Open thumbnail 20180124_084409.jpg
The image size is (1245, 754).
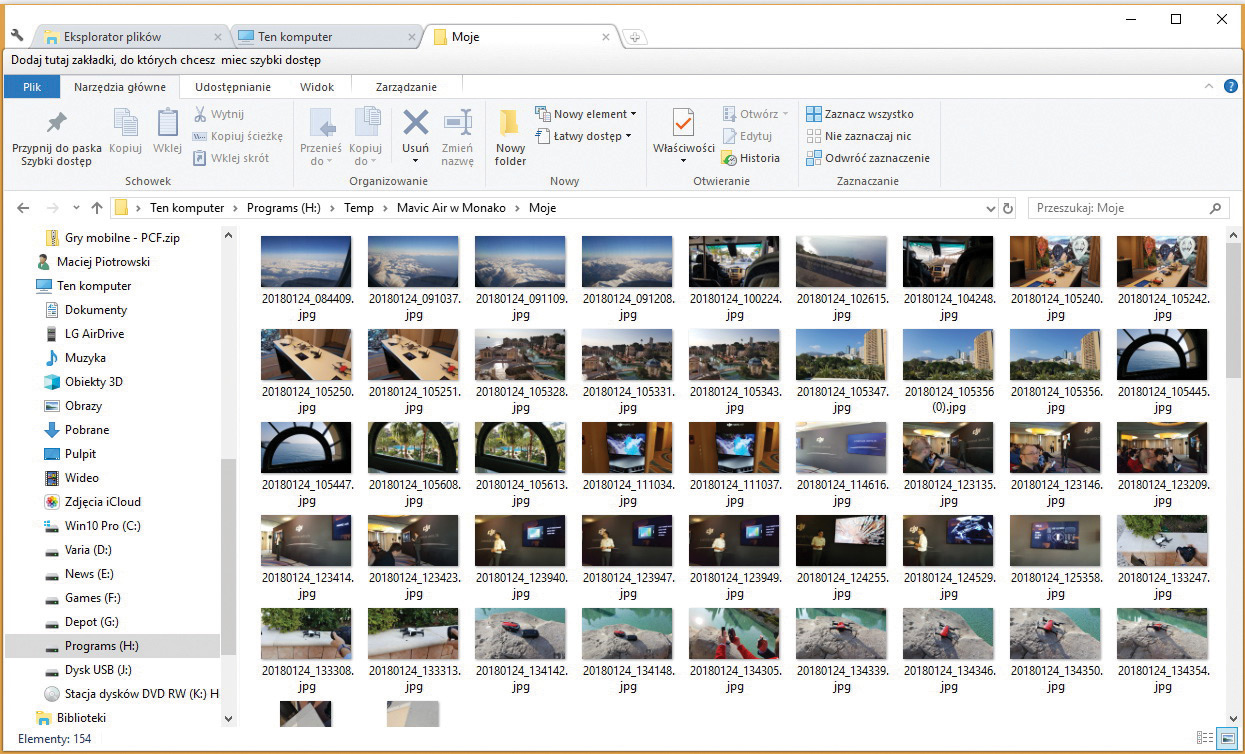tap(306, 262)
